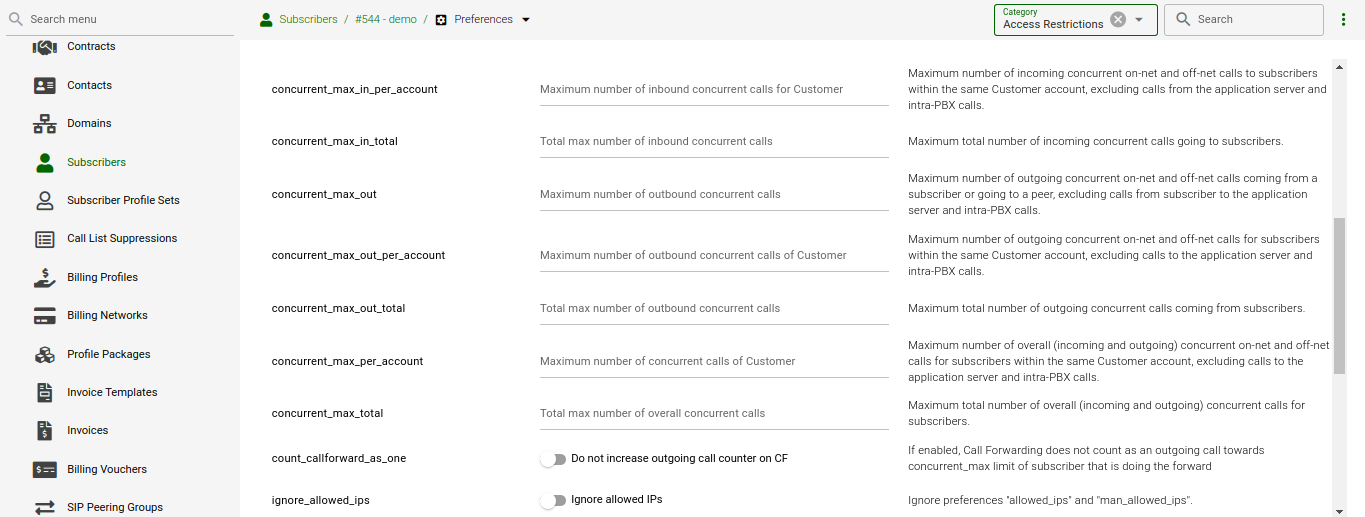This screenshot has height=517, width=1365.
Task: Click the Domains network icon
Action: click(45, 124)
